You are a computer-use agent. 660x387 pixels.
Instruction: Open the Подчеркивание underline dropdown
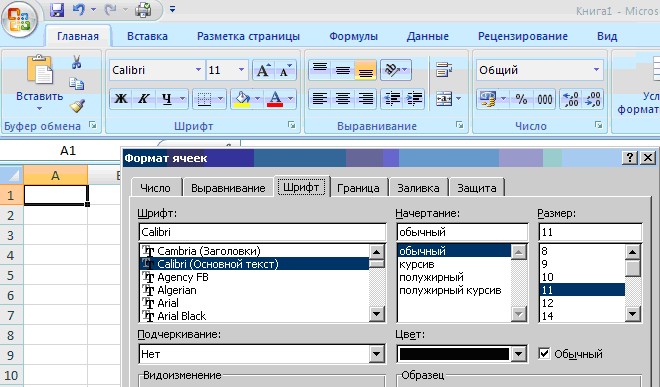click(377, 354)
